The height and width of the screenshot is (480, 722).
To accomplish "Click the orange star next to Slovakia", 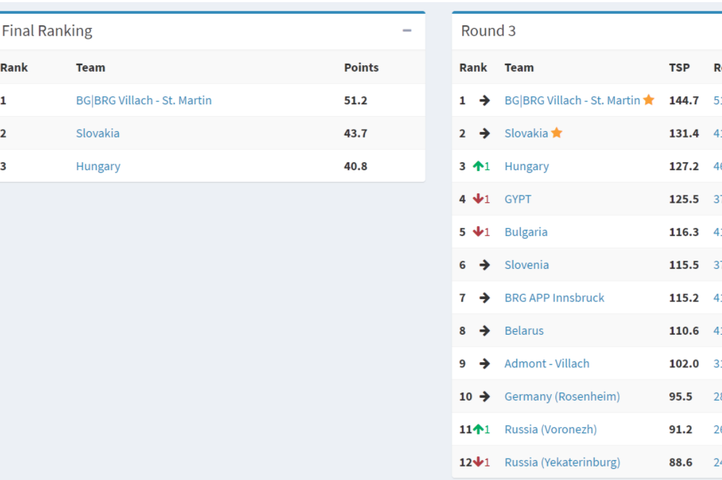I will click(557, 133).
